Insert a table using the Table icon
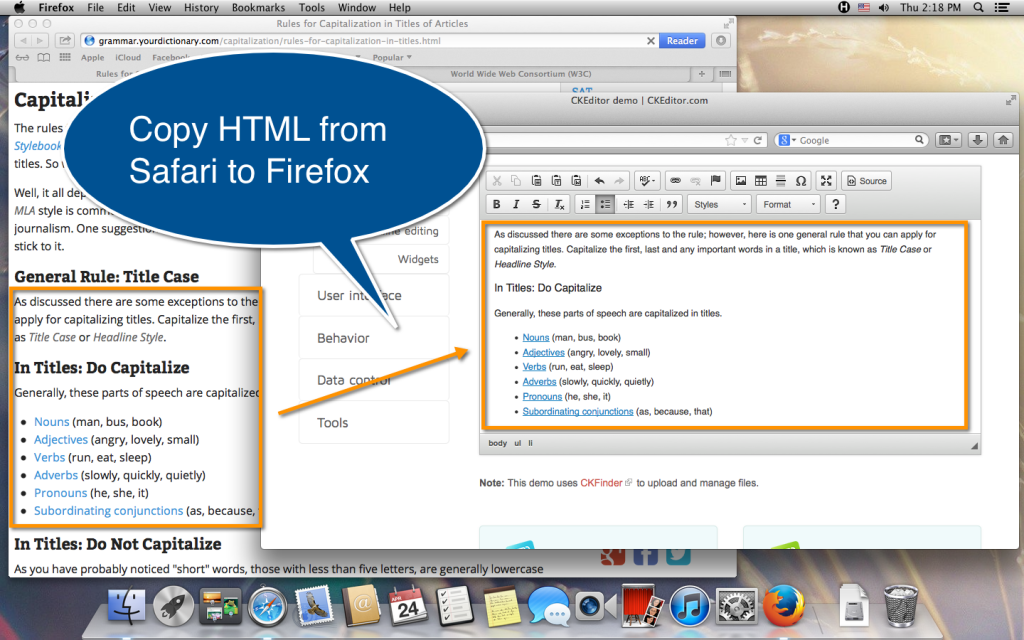 pyautogui.click(x=761, y=181)
